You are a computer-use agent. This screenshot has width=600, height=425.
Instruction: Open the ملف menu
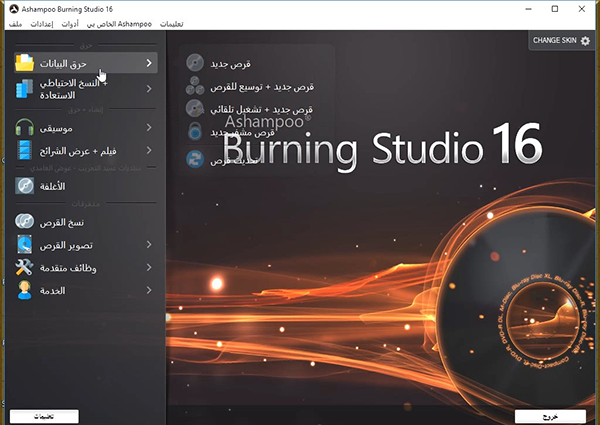[15, 24]
